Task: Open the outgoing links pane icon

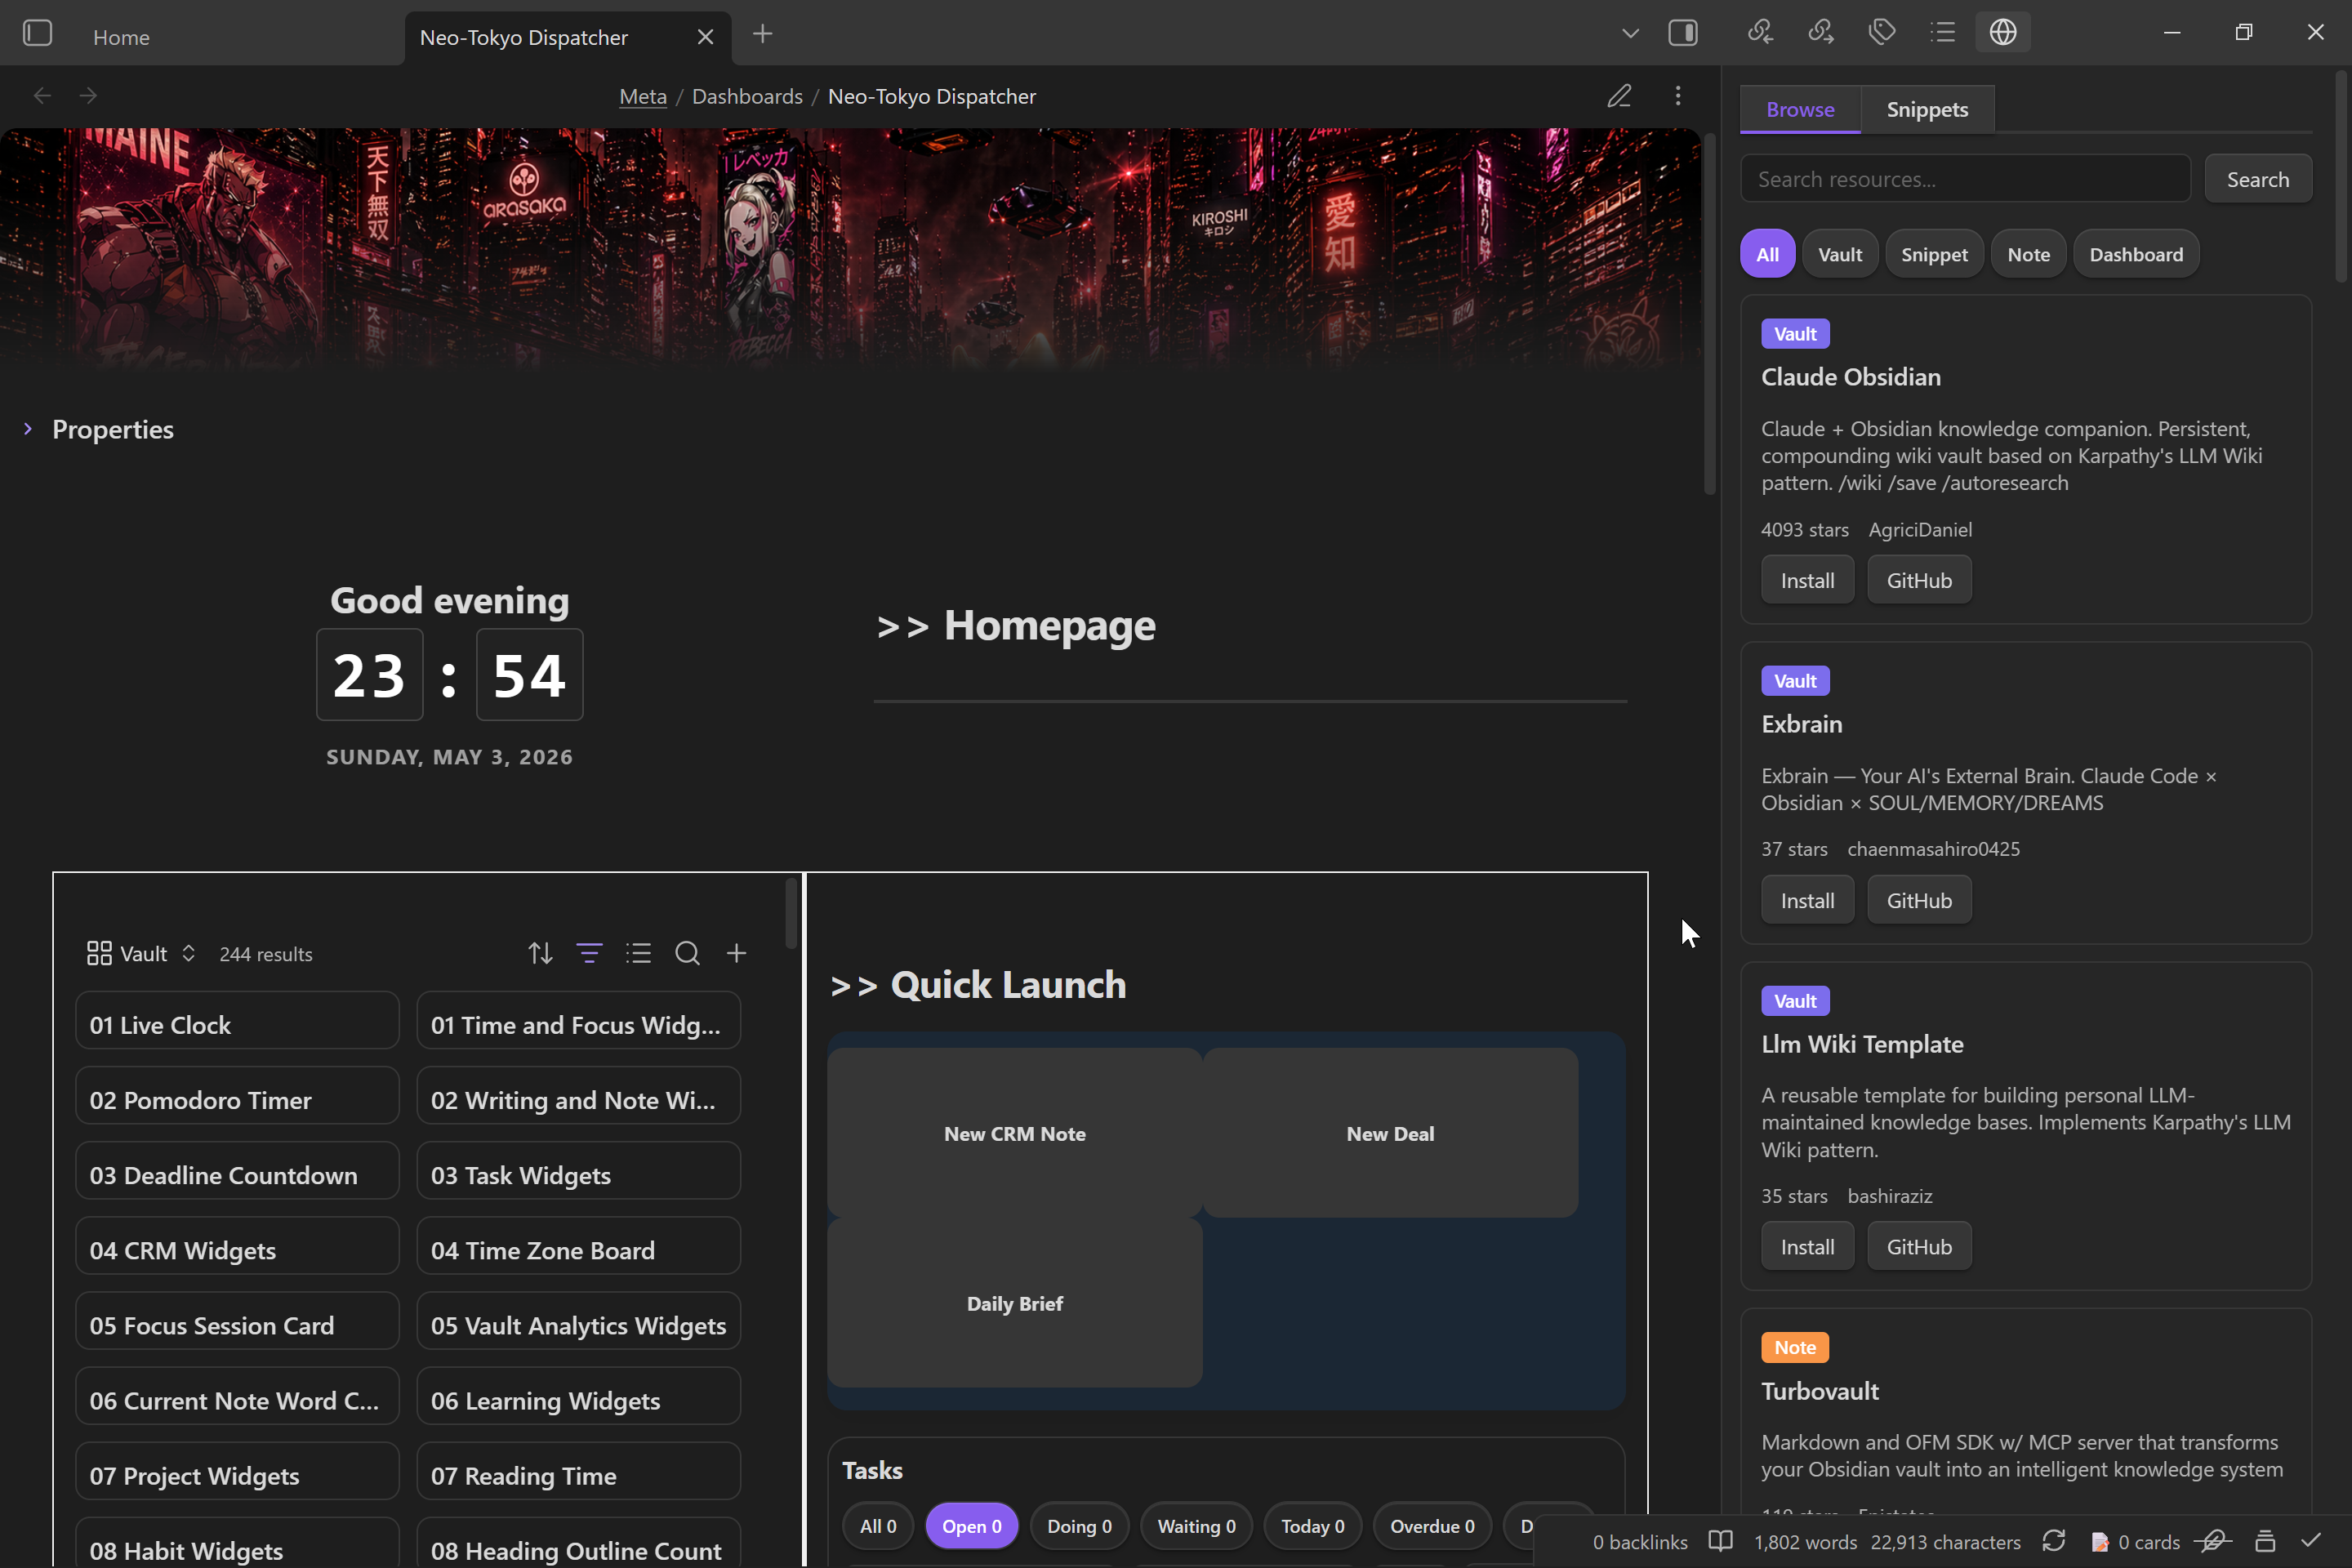Action: coord(1821,32)
